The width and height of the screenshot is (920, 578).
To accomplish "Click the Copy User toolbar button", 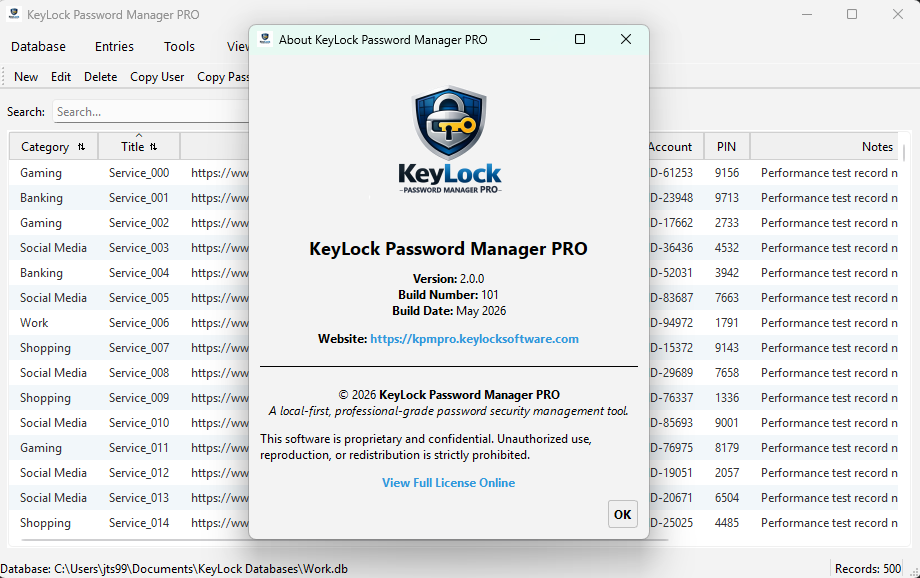I will tap(157, 77).
